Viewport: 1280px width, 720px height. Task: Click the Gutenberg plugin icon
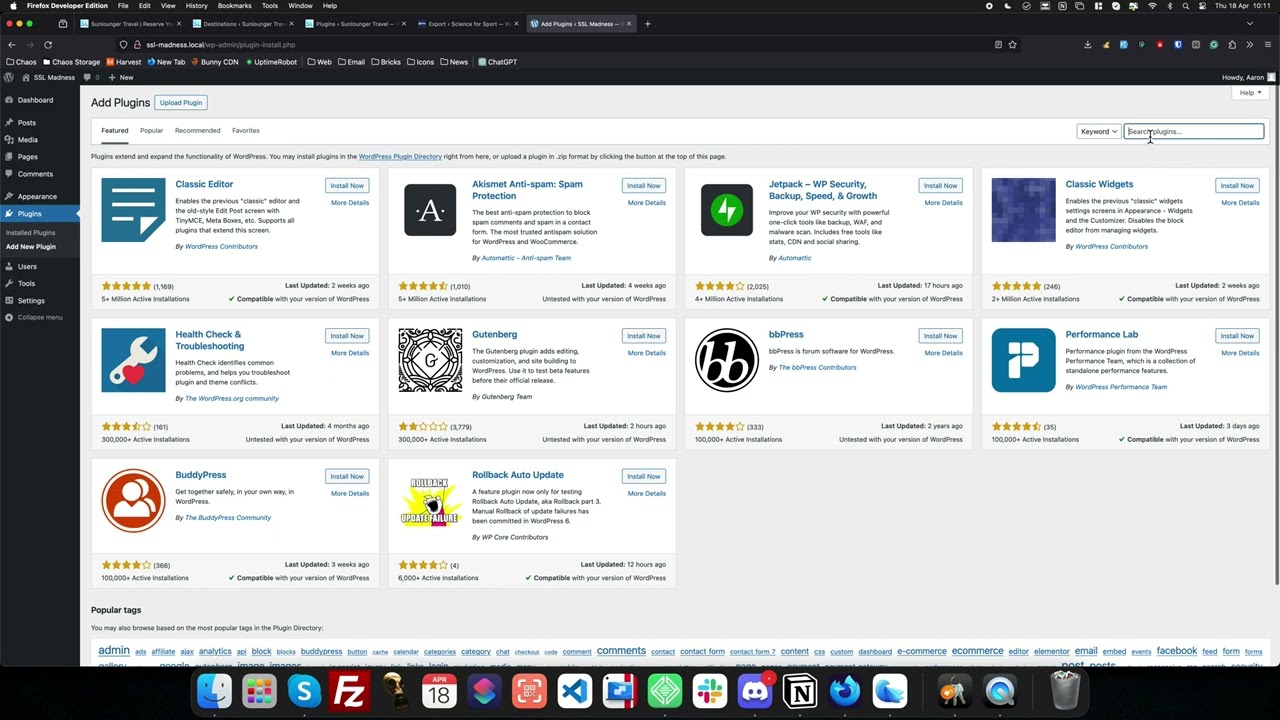(x=430, y=360)
